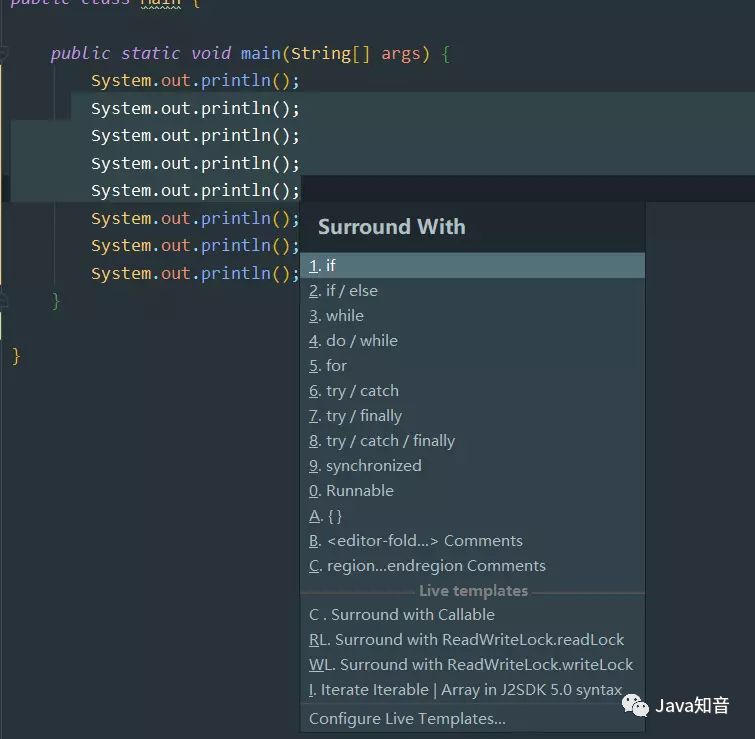The width and height of the screenshot is (755, 739).
Task: Click the method's closing green brace
Action: [56, 301]
